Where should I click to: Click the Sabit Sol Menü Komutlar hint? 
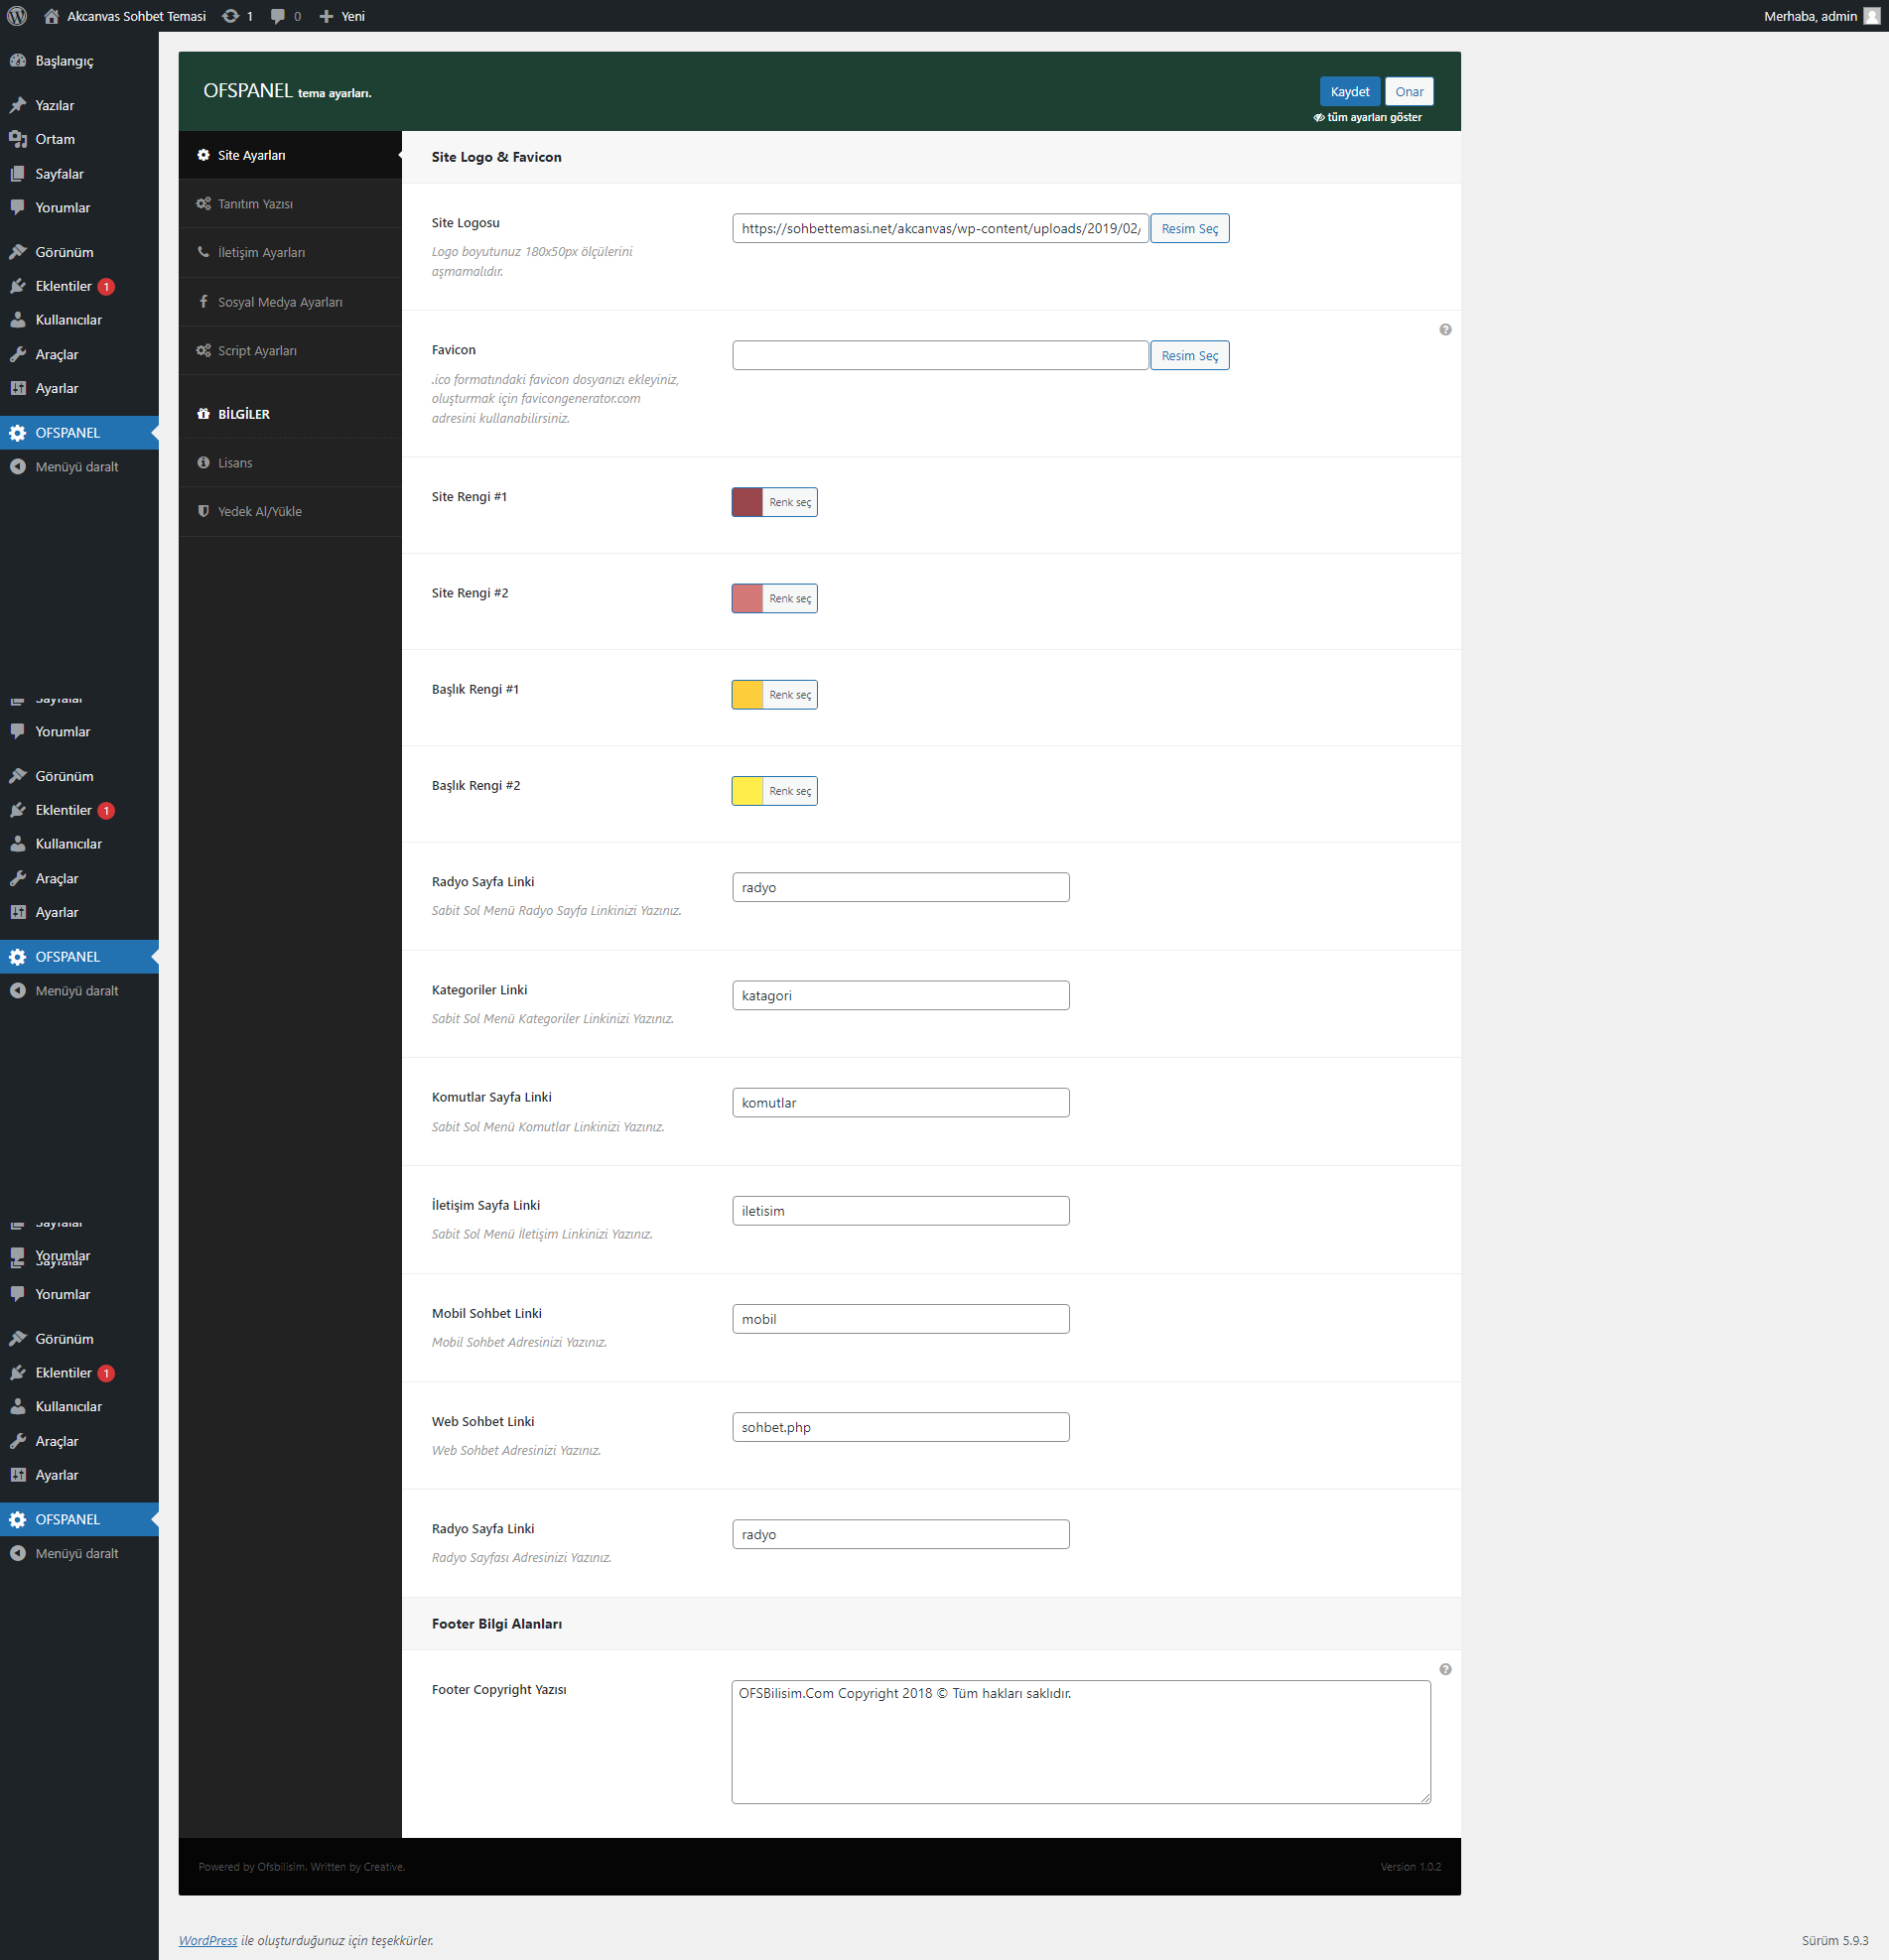point(548,1127)
